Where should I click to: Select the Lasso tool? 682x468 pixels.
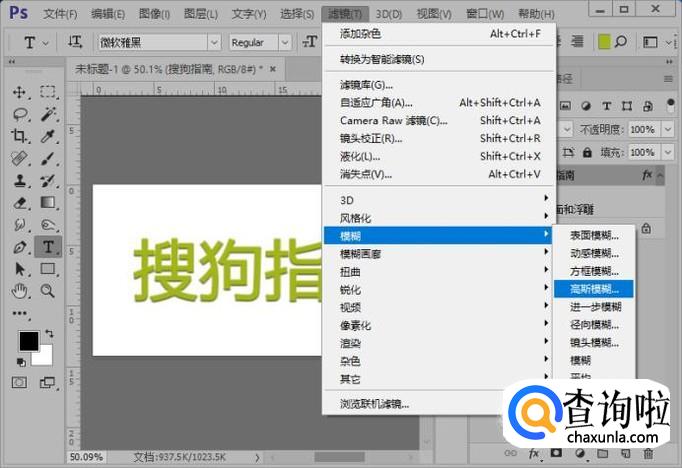[20, 114]
